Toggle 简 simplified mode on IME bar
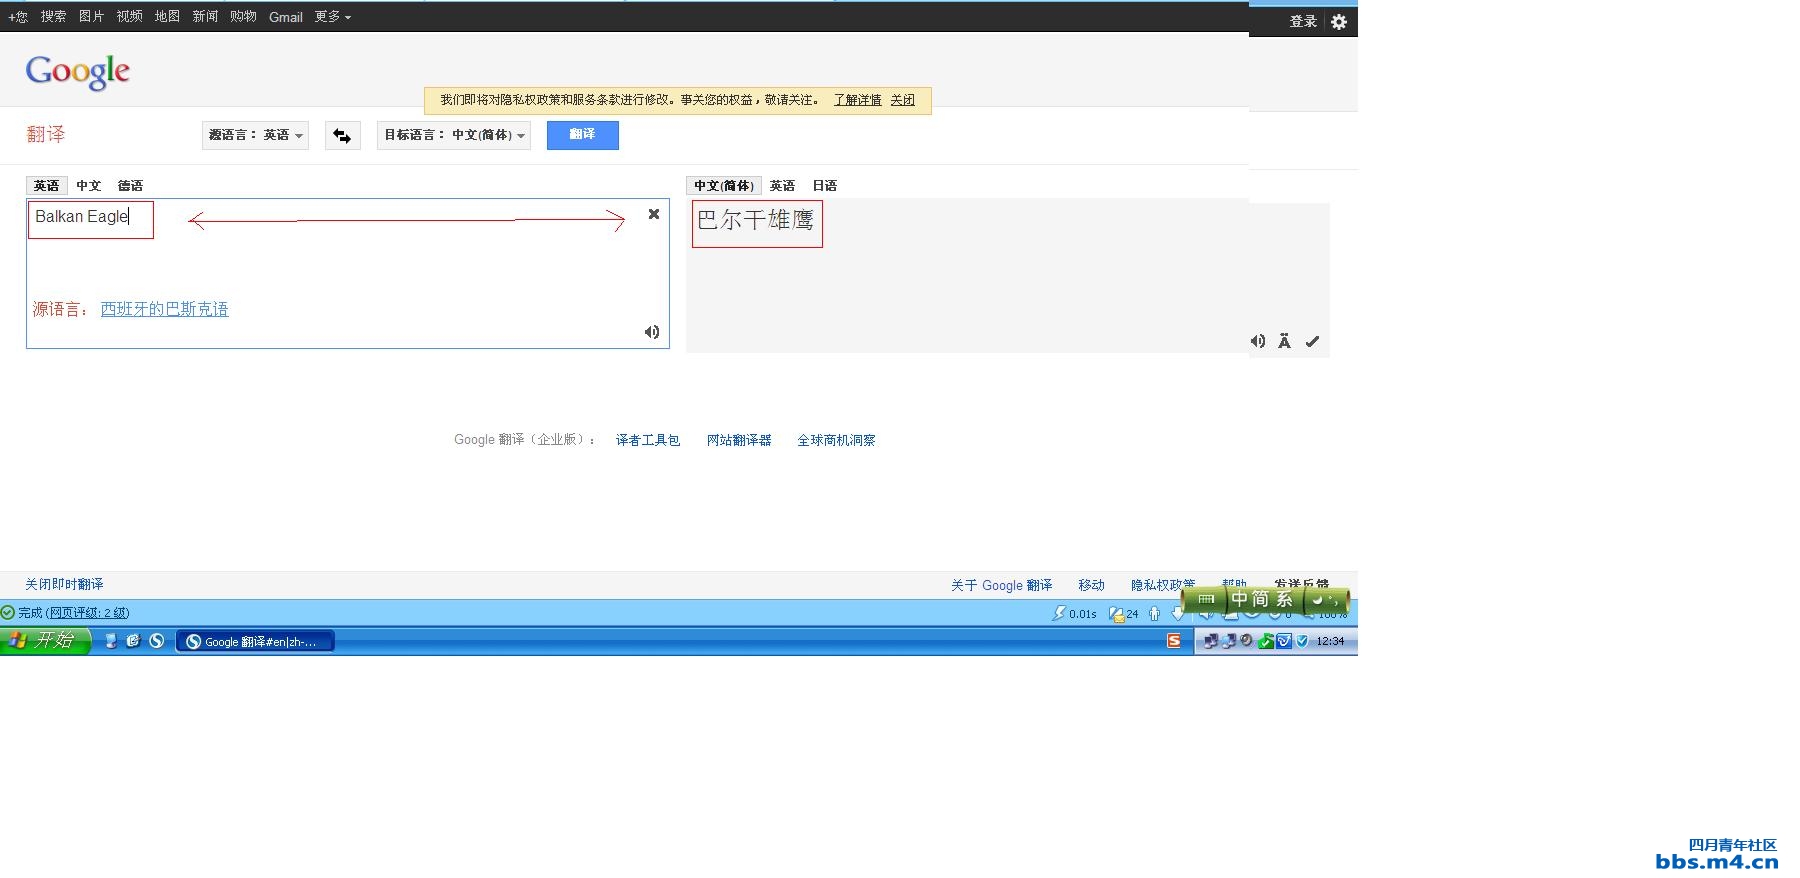Image resolution: width=1800 pixels, height=878 pixels. (x=1262, y=599)
